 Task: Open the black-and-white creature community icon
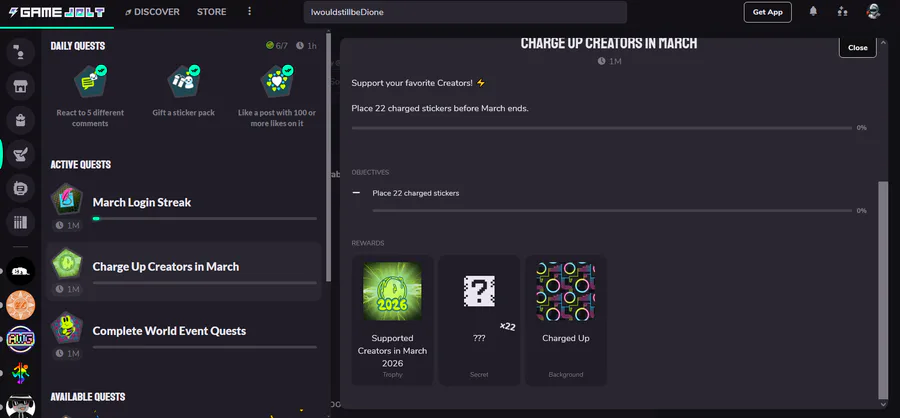[21, 272]
